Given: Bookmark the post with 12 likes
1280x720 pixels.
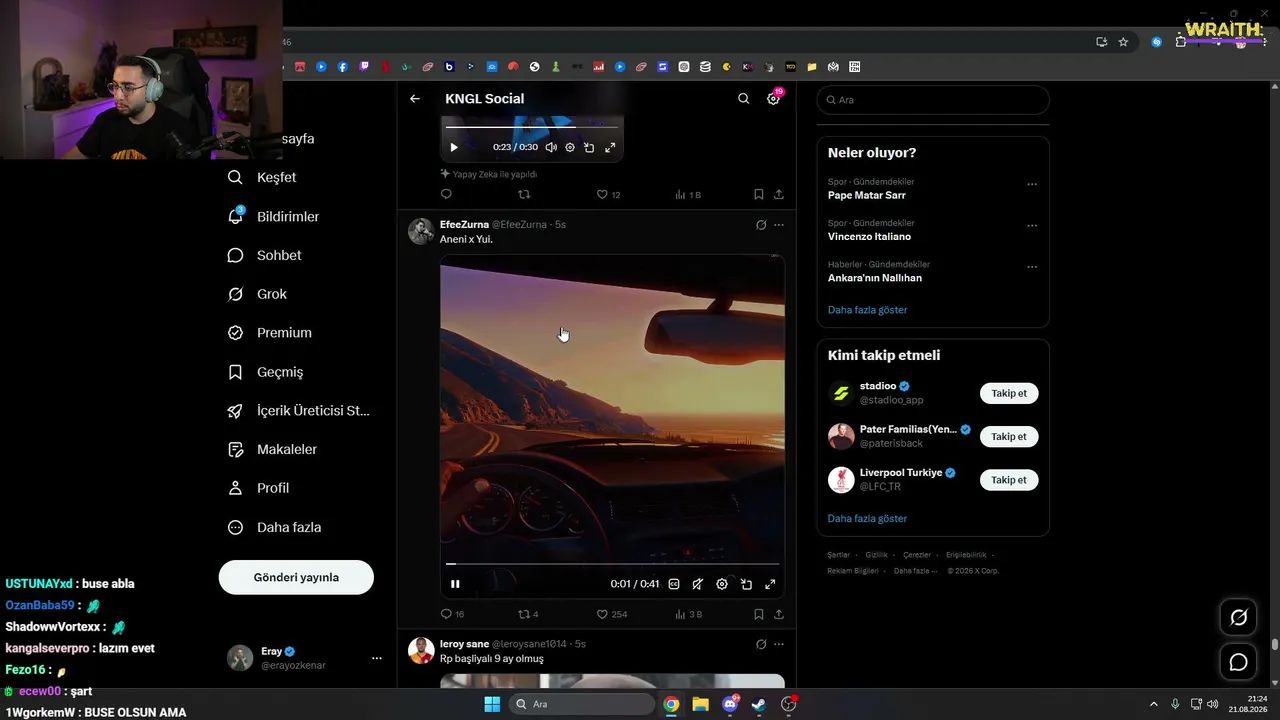Looking at the screenshot, I should [x=759, y=194].
